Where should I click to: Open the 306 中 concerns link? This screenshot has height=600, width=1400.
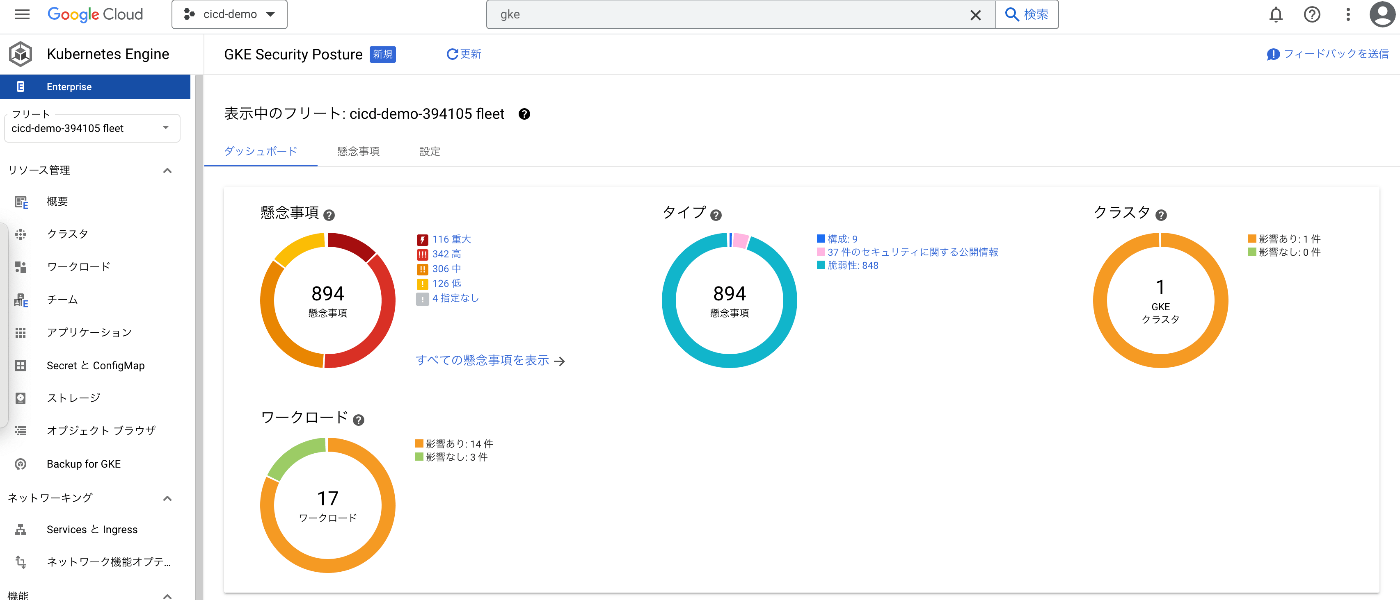coord(446,269)
